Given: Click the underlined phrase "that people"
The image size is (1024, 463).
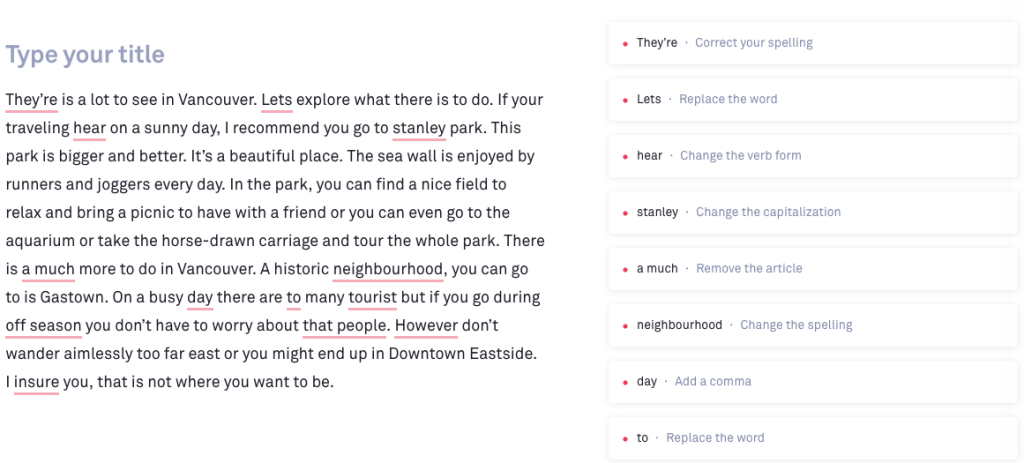Looking at the screenshot, I should tap(344, 325).
